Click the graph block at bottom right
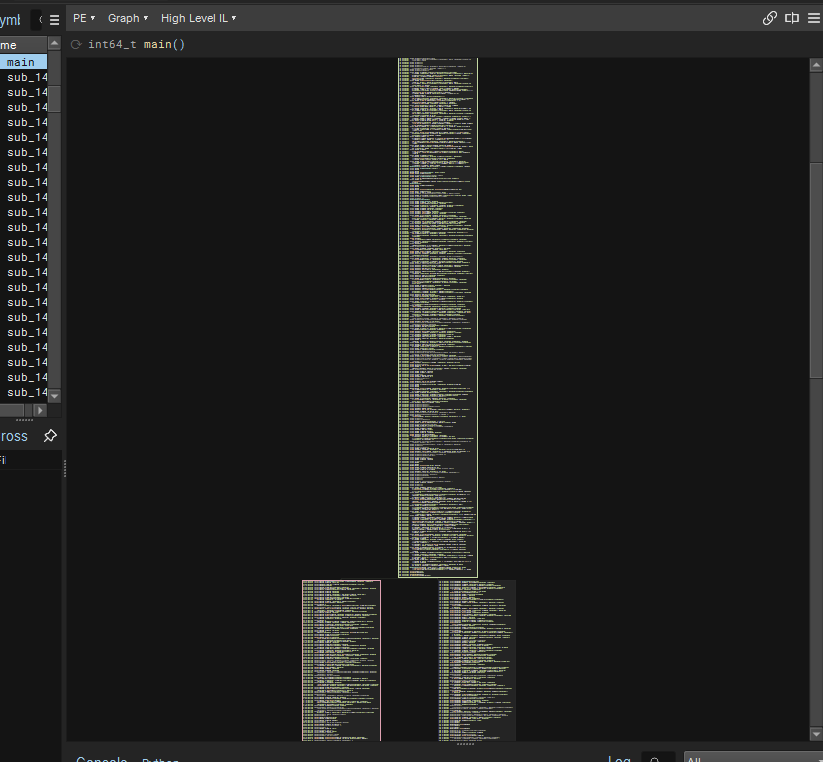Screen dimensions: 823x762 click(x=477, y=660)
